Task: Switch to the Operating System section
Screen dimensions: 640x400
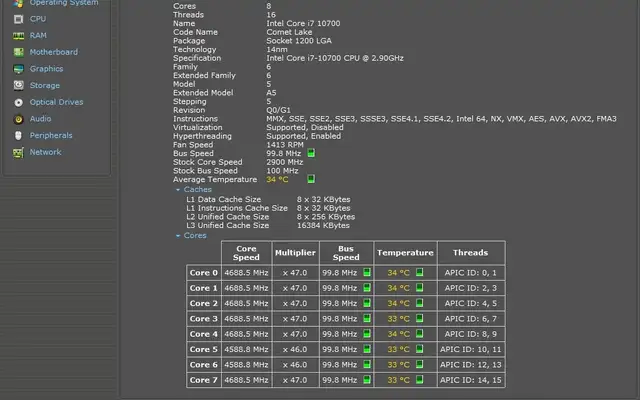Action: pyautogui.click(x=63, y=3)
